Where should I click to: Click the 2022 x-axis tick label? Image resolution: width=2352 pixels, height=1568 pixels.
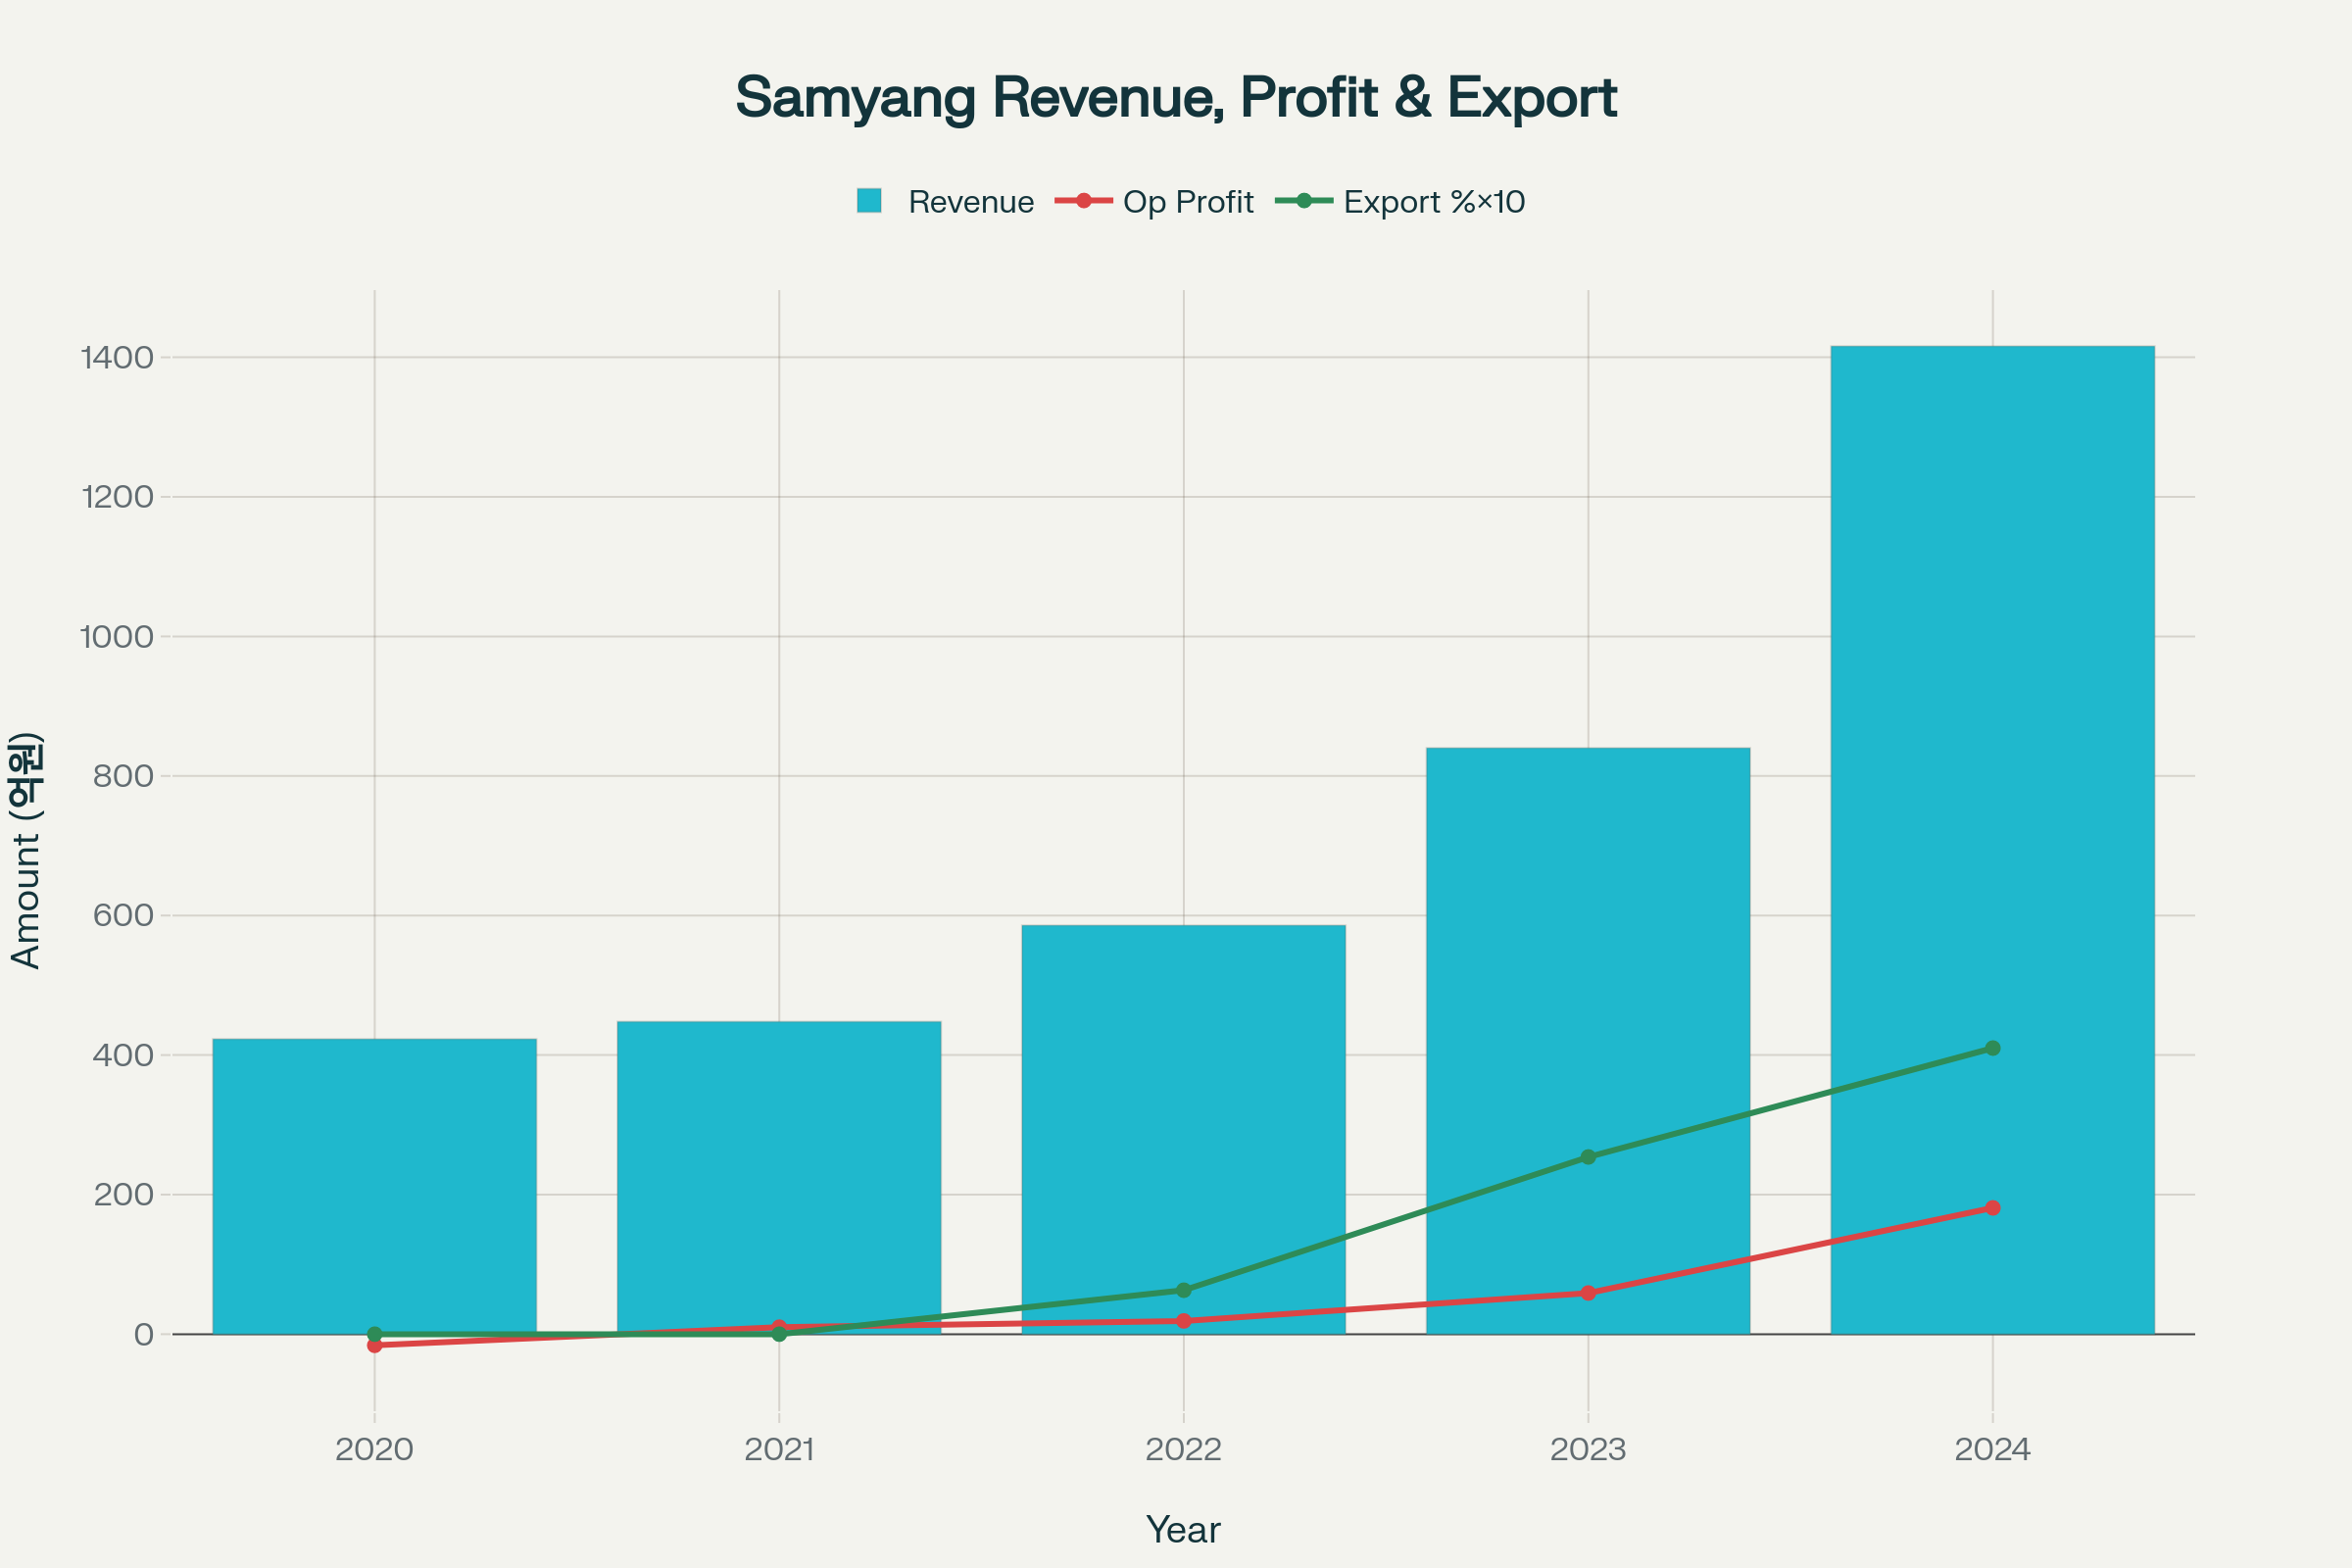coord(1183,1450)
